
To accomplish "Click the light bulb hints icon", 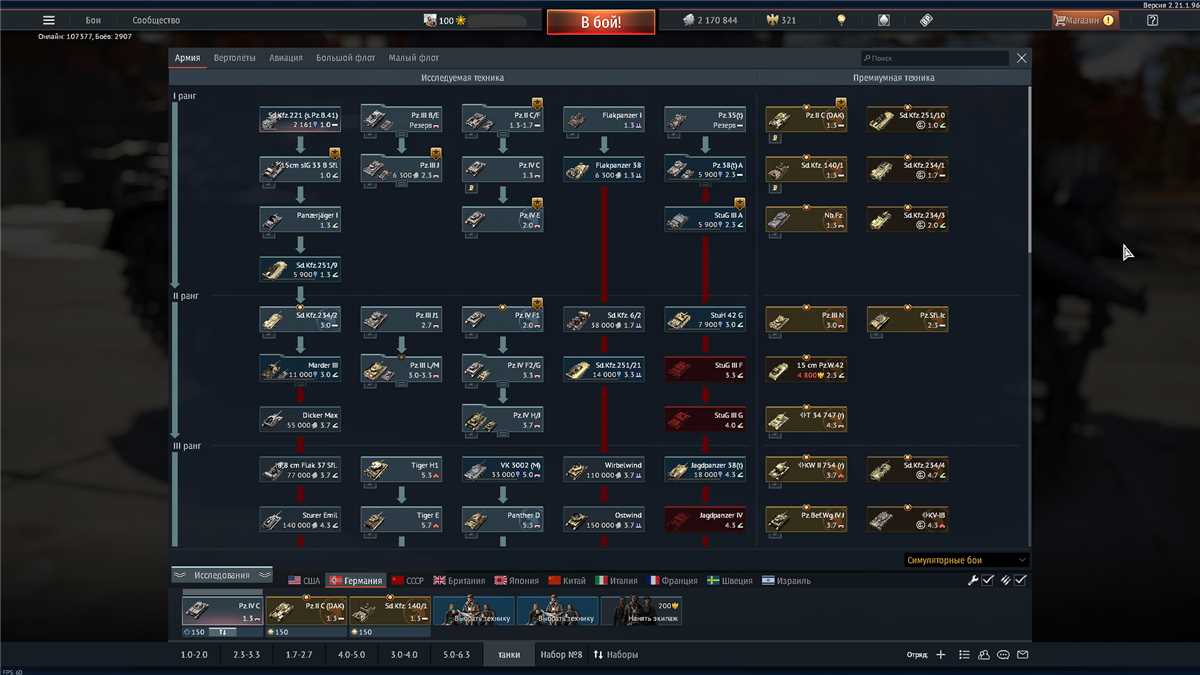I will coord(842,20).
